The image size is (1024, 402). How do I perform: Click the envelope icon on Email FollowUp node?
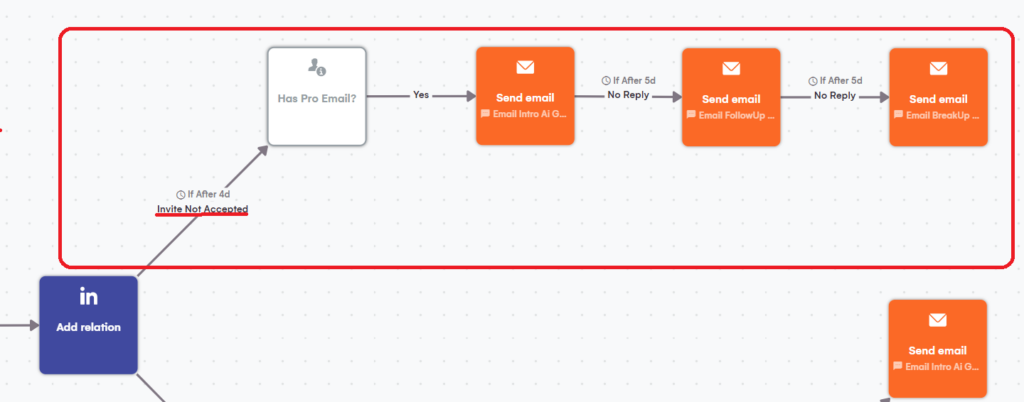point(731,69)
